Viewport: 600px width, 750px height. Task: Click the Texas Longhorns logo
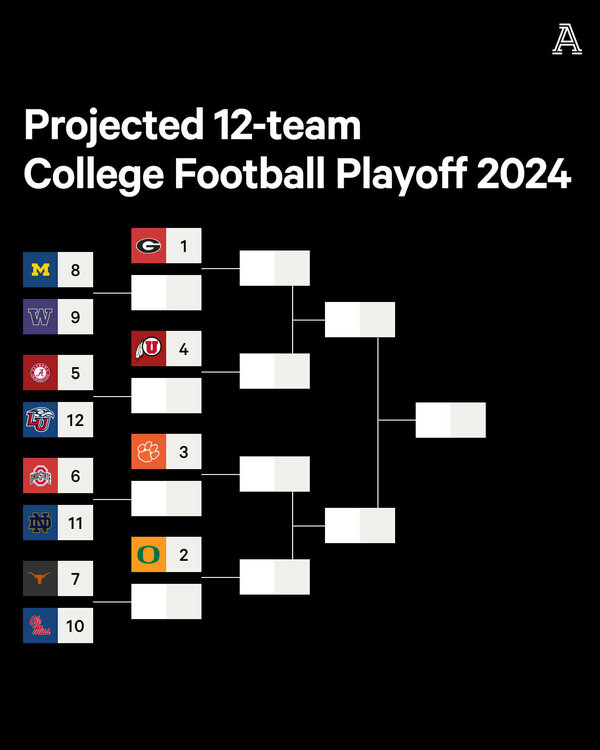coord(40,579)
